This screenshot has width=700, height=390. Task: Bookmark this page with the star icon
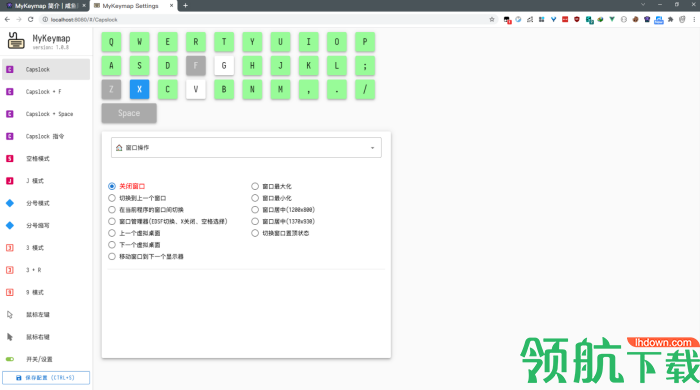click(x=492, y=19)
